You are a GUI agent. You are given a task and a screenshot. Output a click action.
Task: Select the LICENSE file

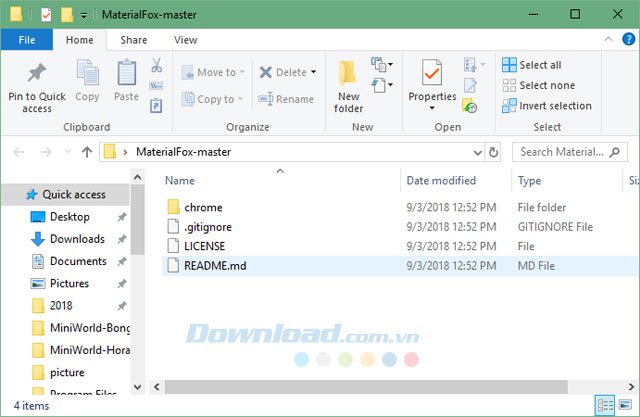point(400,246)
